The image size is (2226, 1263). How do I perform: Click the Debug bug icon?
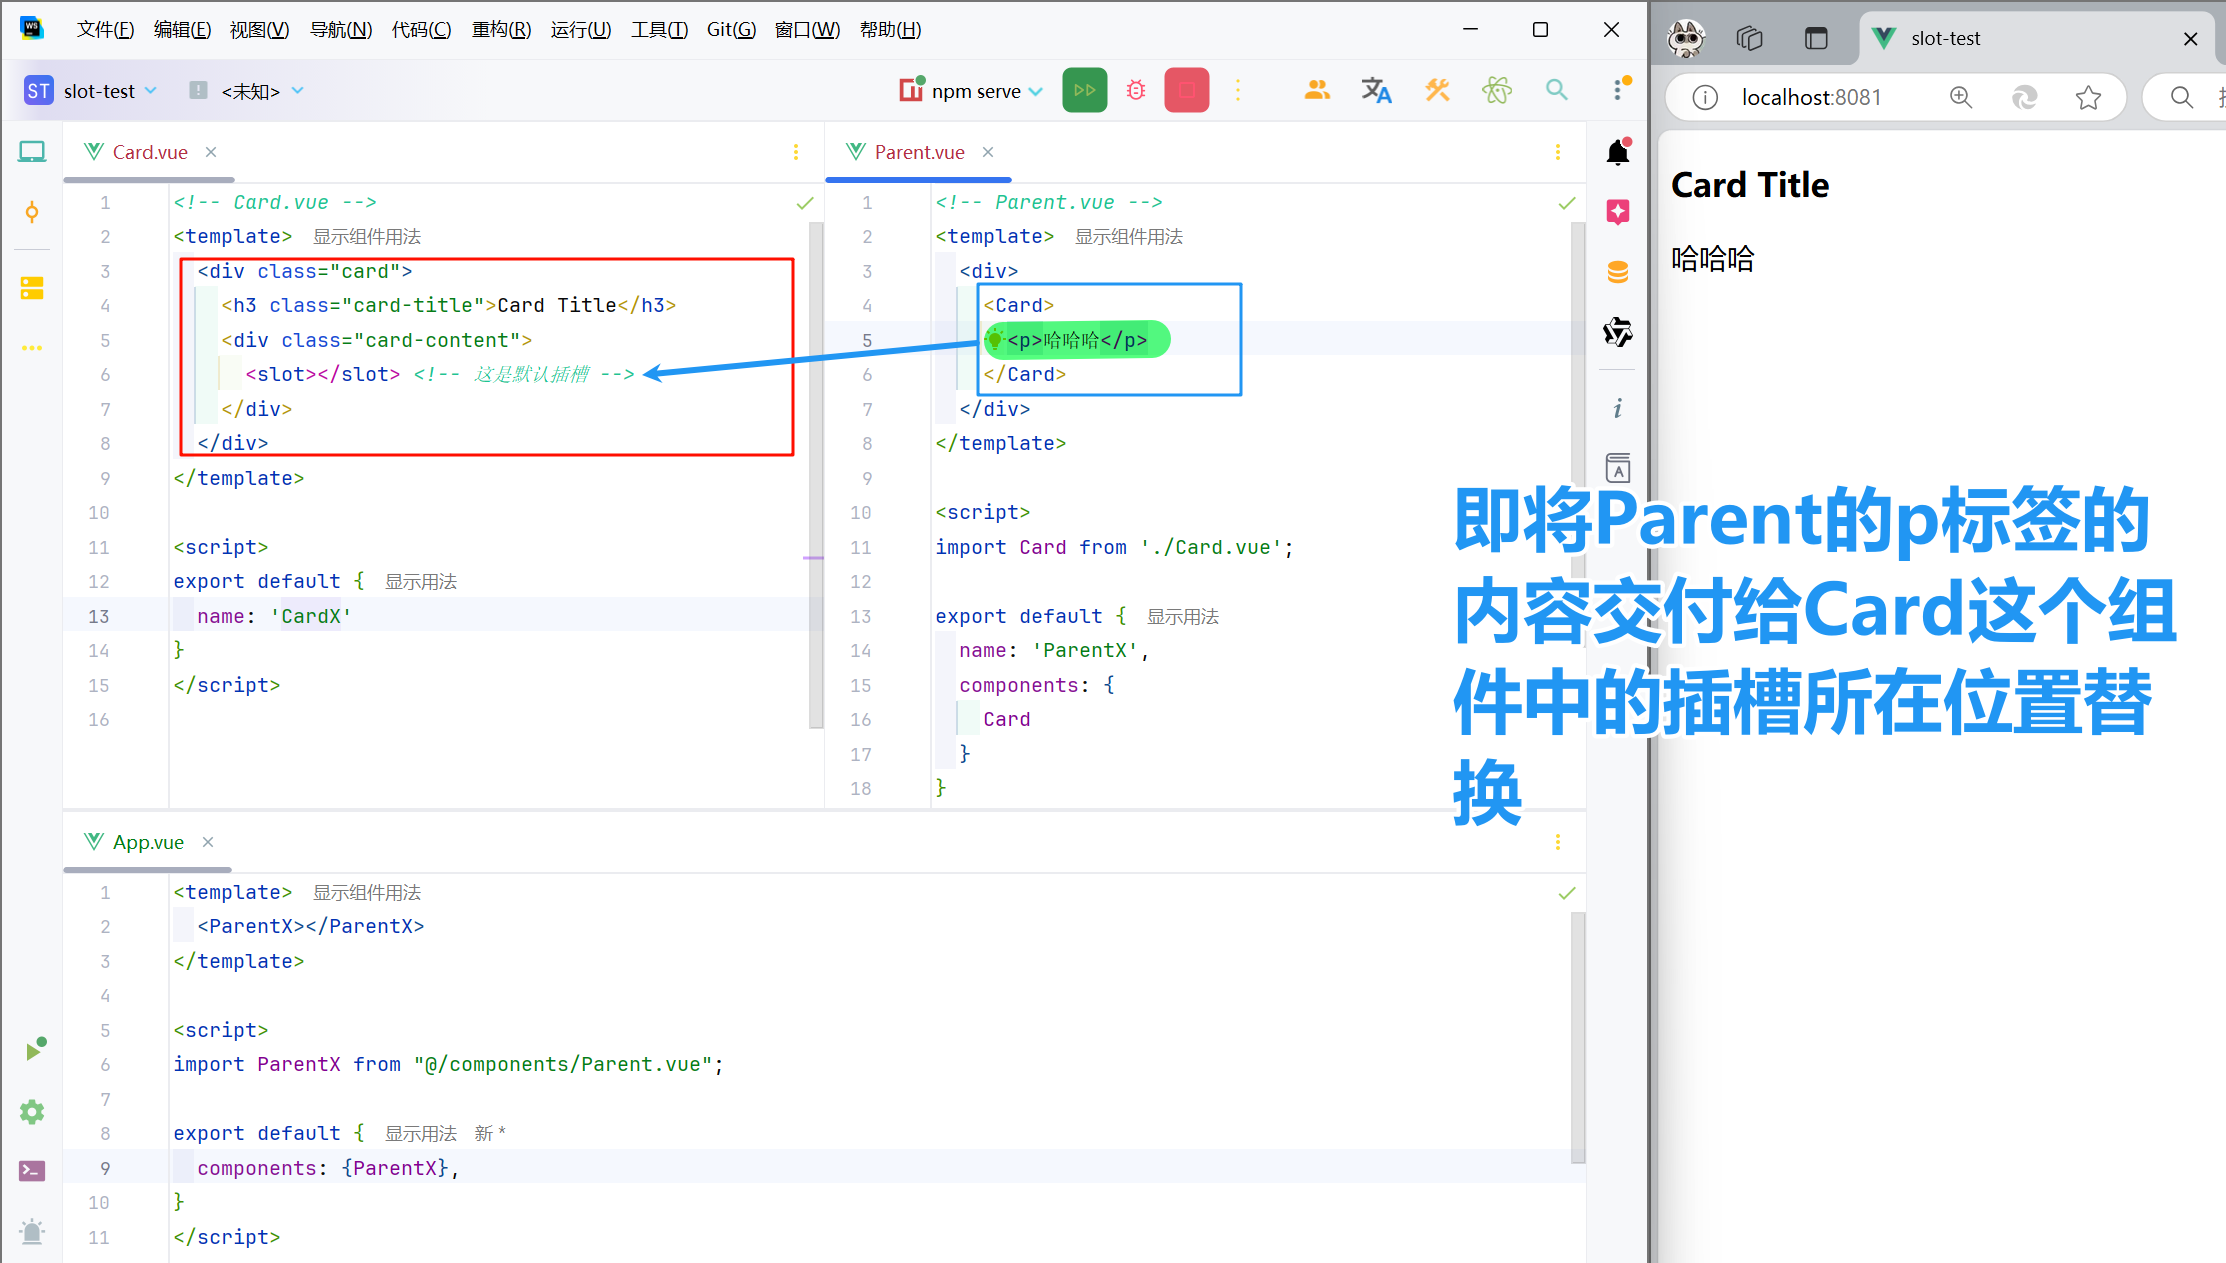tap(1136, 91)
